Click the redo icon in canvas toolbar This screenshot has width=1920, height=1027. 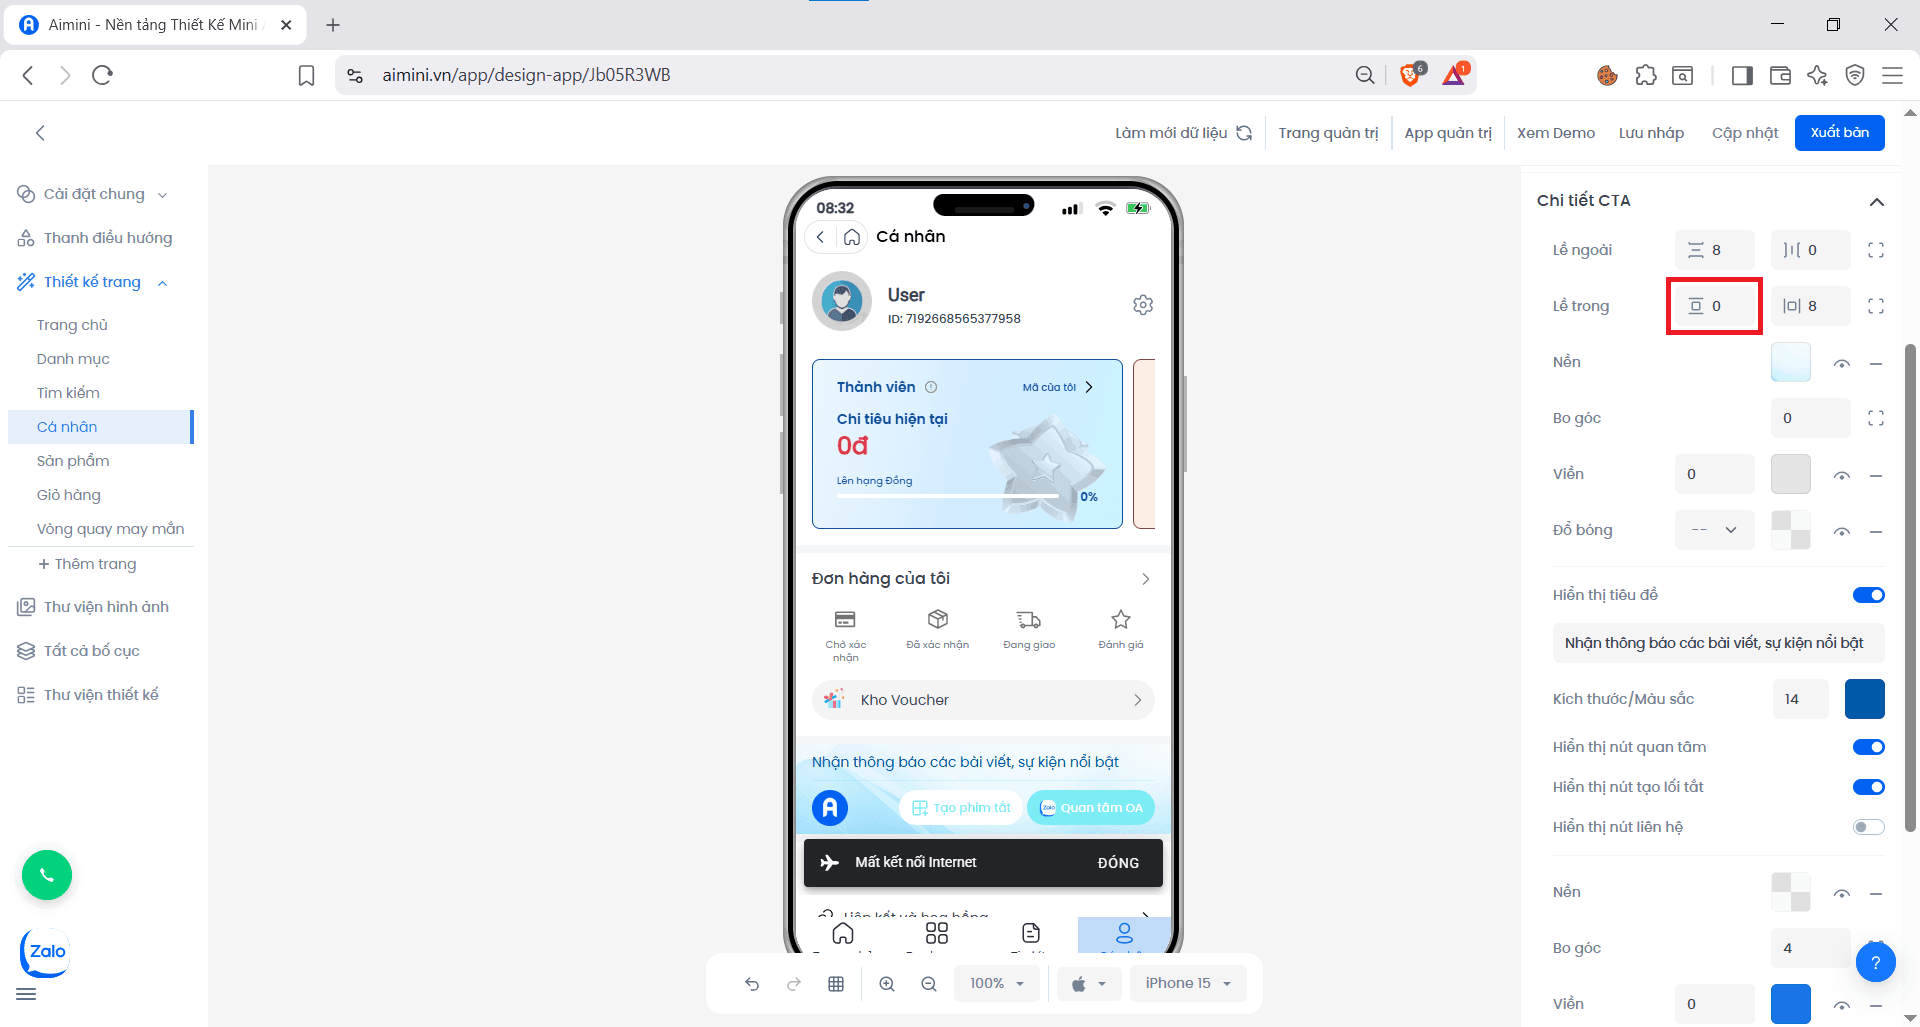[793, 983]
